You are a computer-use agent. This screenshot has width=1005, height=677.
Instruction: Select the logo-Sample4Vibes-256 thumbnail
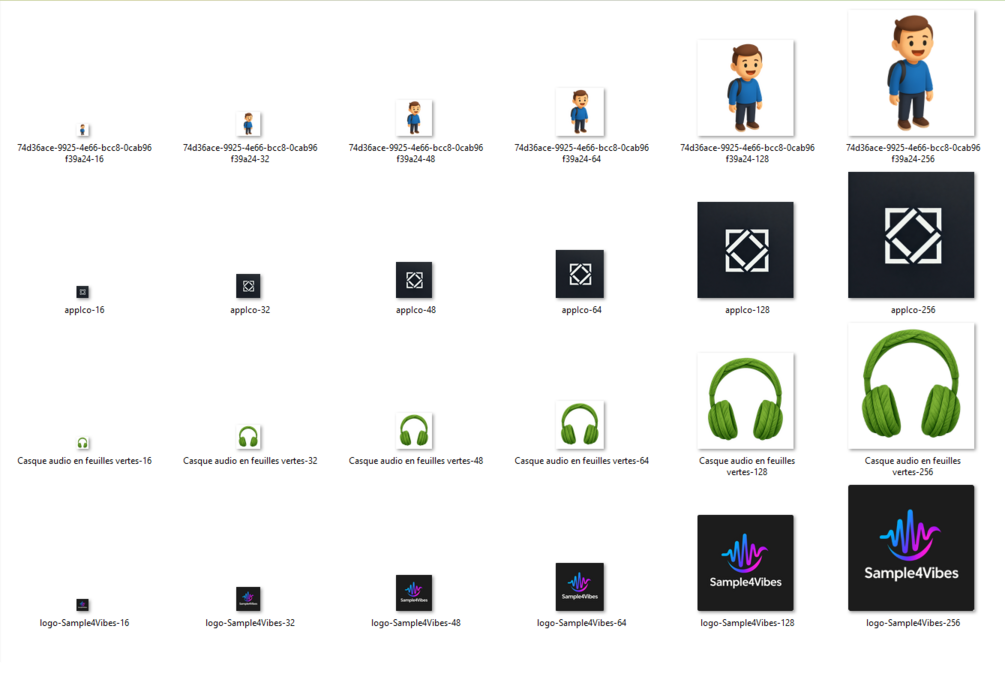(x=911, y=548)
